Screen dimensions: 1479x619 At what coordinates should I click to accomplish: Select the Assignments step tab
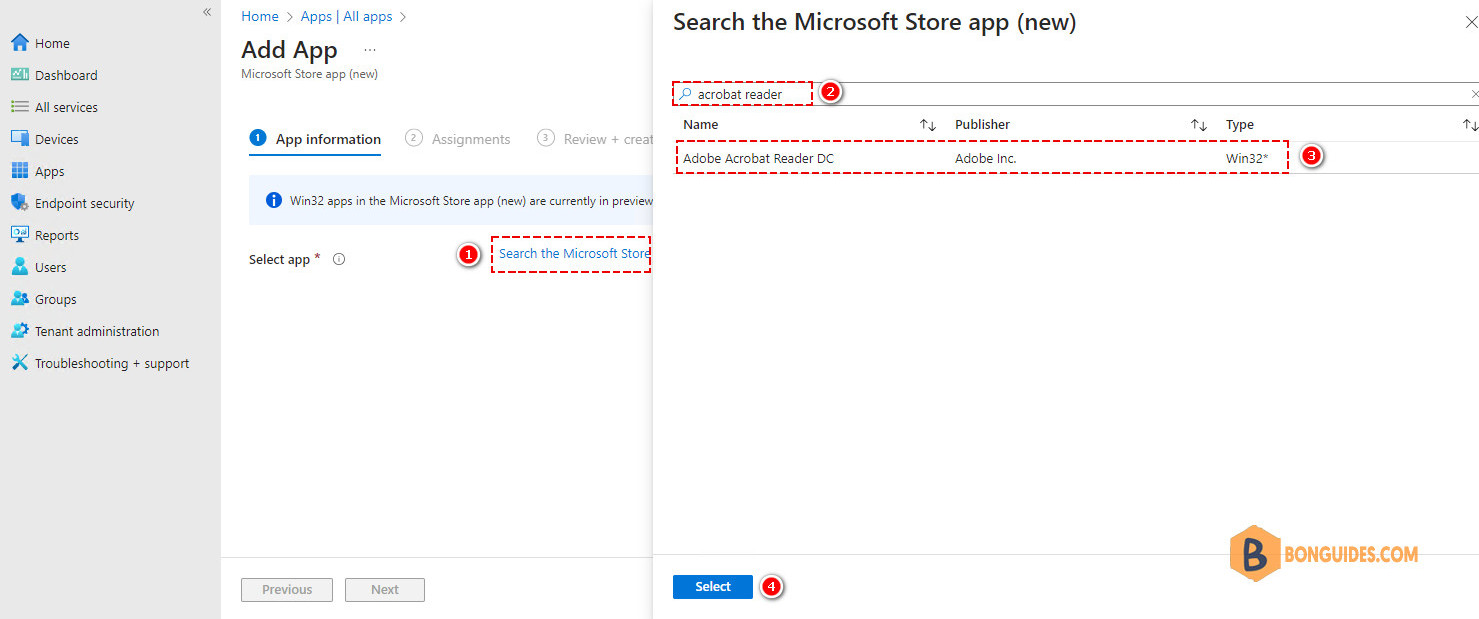458,139
